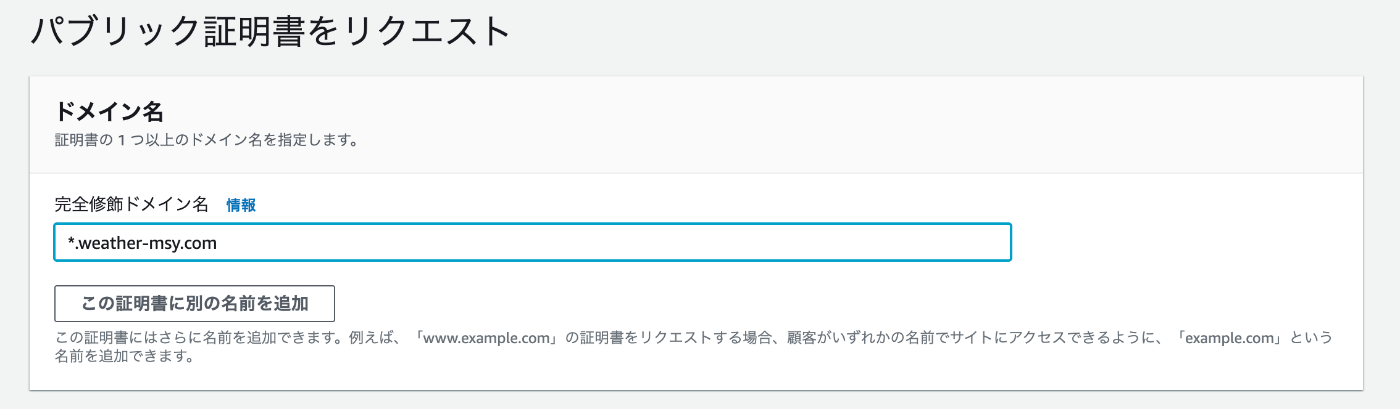Add another name to this certificate
Viewport: 1400px width, 409px height.
[194, 303]
